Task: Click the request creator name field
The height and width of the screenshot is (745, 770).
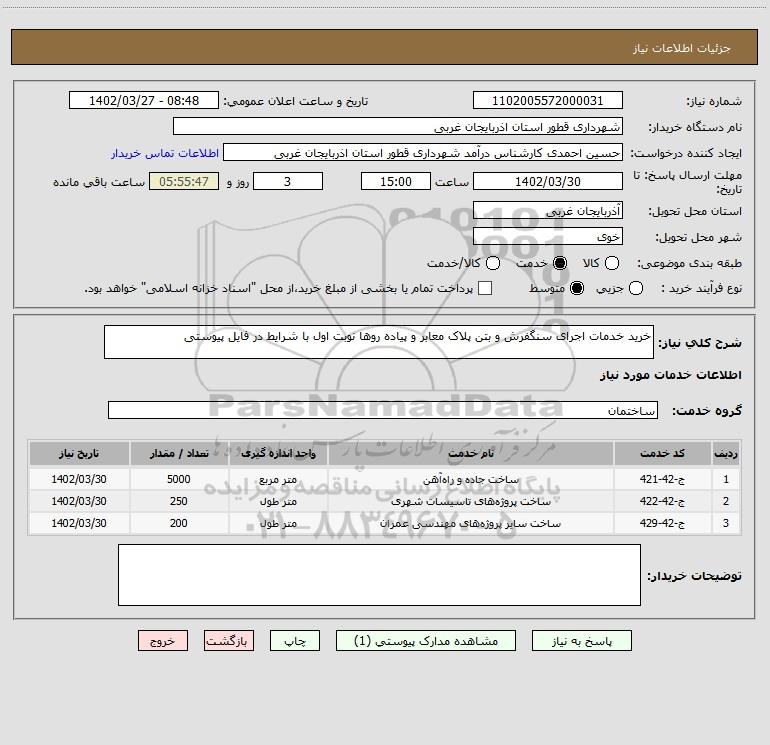Action: tap(423, 153)
